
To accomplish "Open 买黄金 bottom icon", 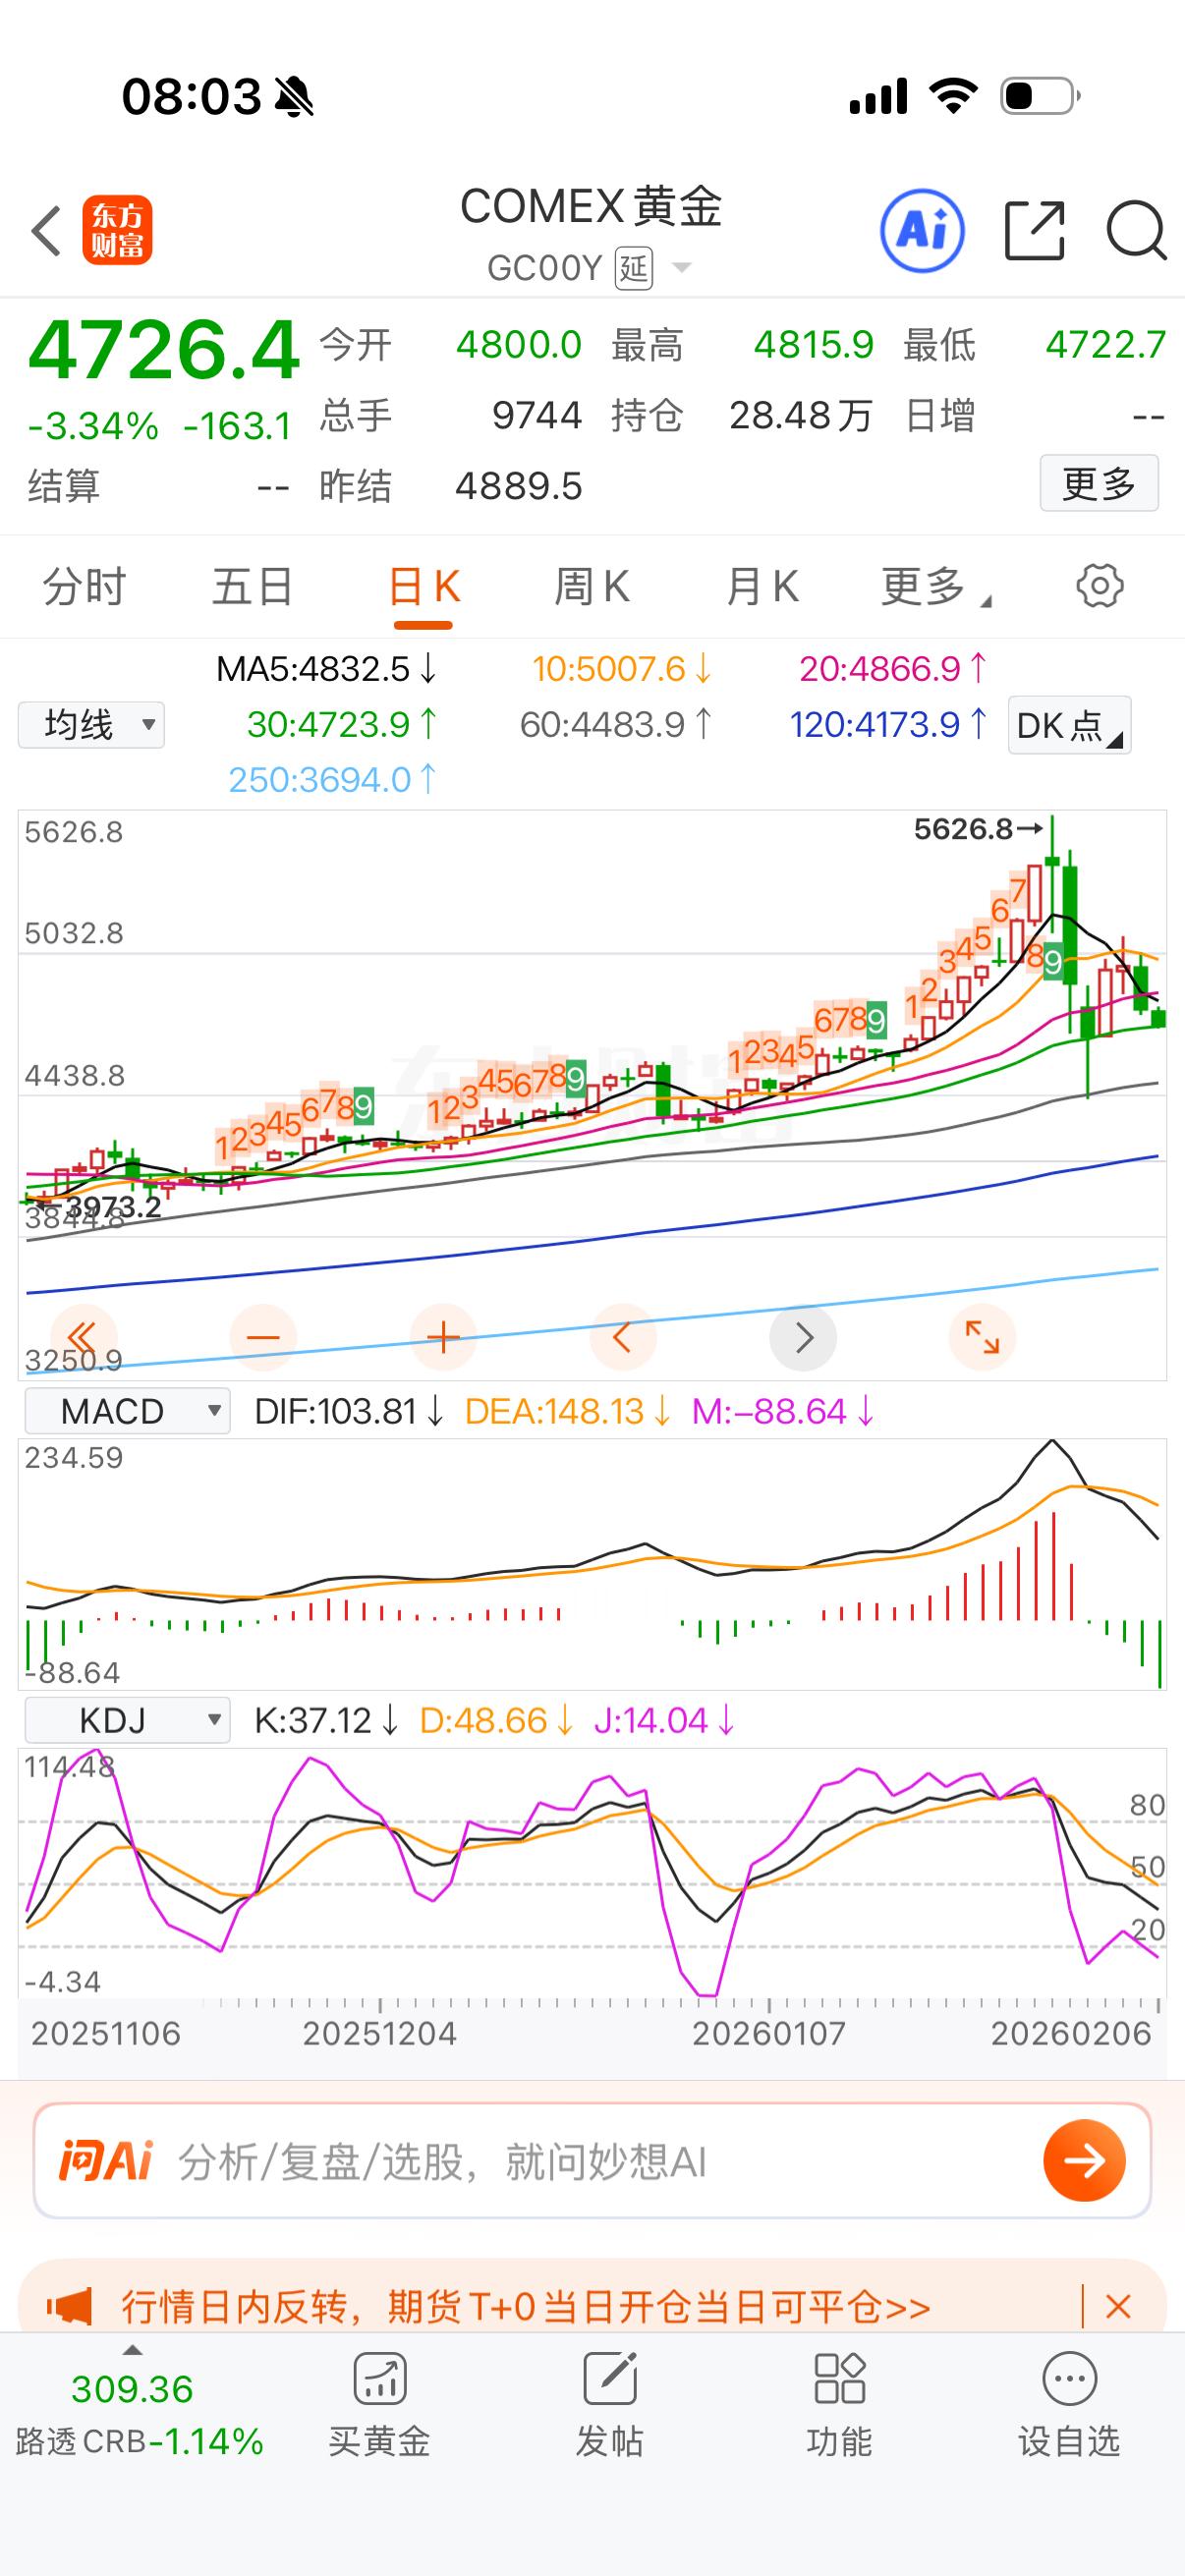I will pyautogui.click(x=379, y=2406).
